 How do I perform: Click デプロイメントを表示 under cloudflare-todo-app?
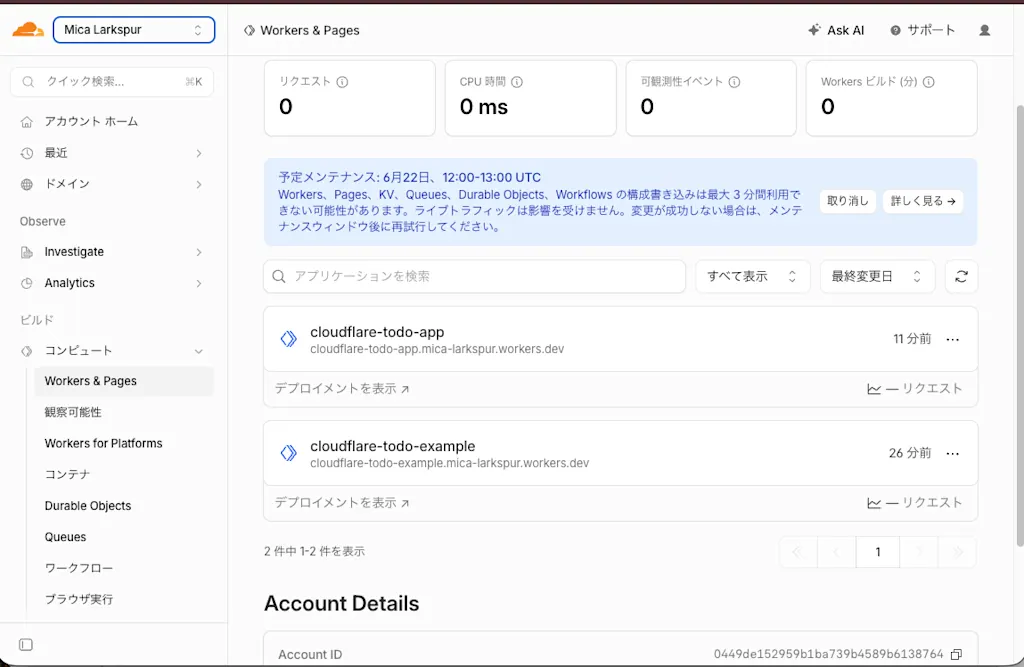(342, 389)
